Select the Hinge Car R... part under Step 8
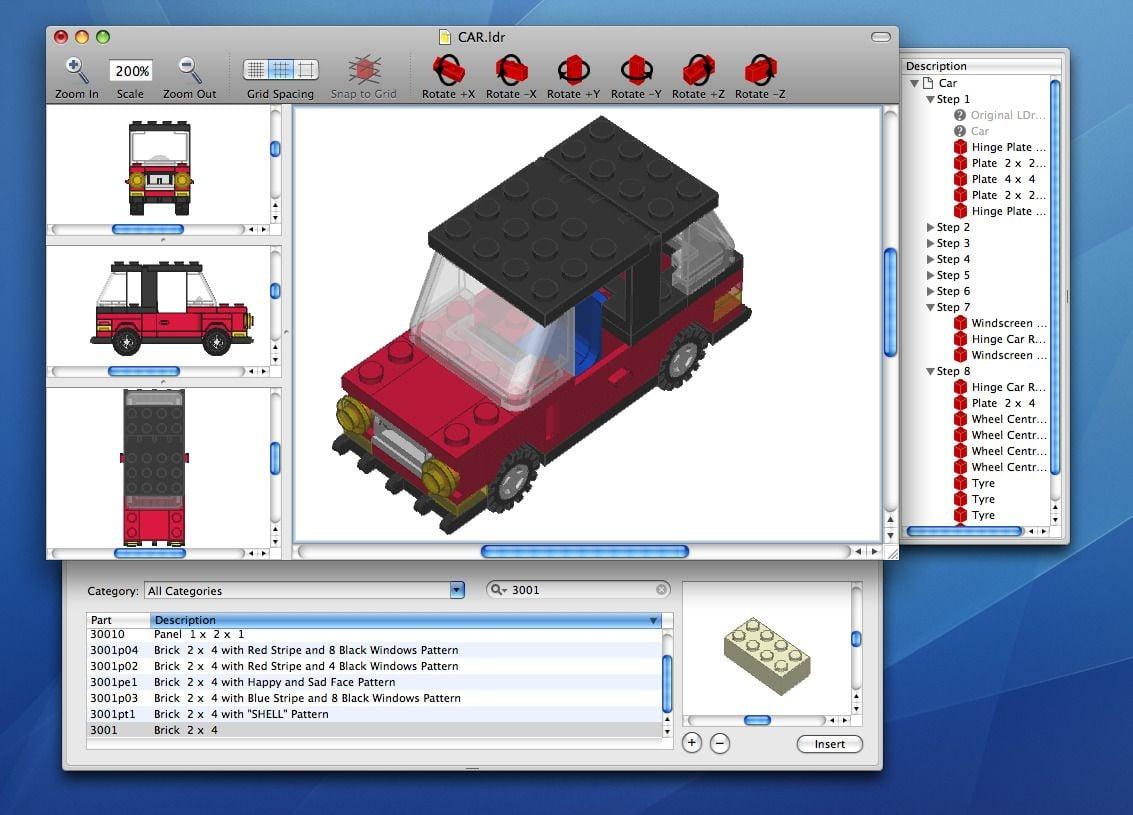 [x=1008, y=387]
